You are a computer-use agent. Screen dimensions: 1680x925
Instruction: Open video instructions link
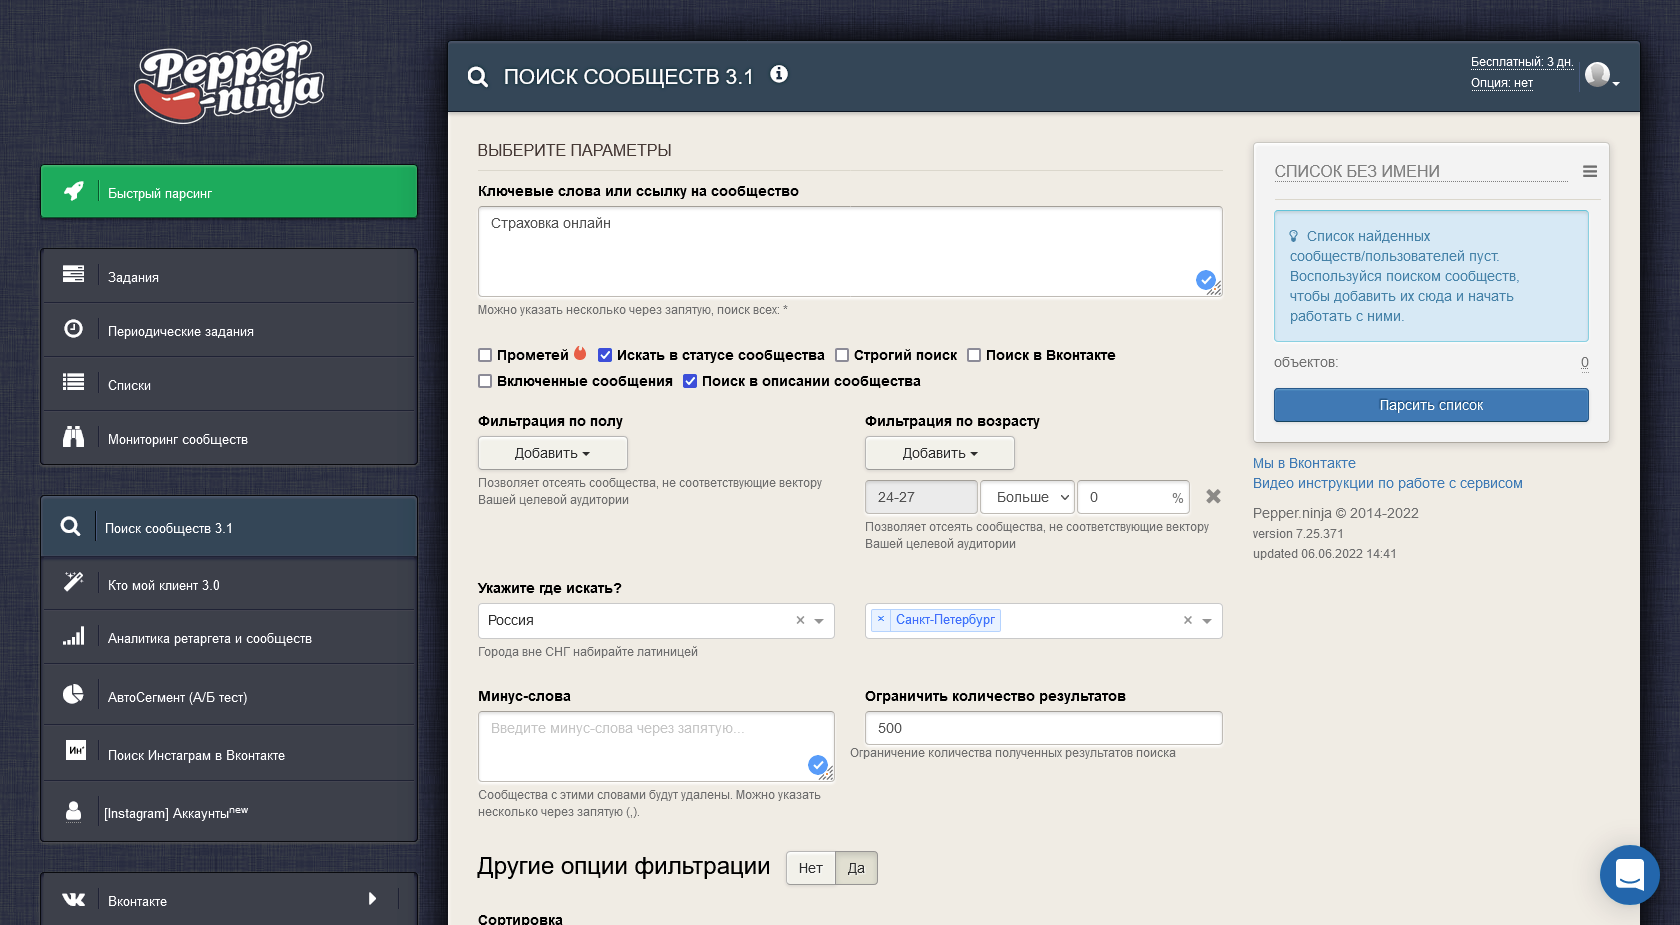point(1387,483)
